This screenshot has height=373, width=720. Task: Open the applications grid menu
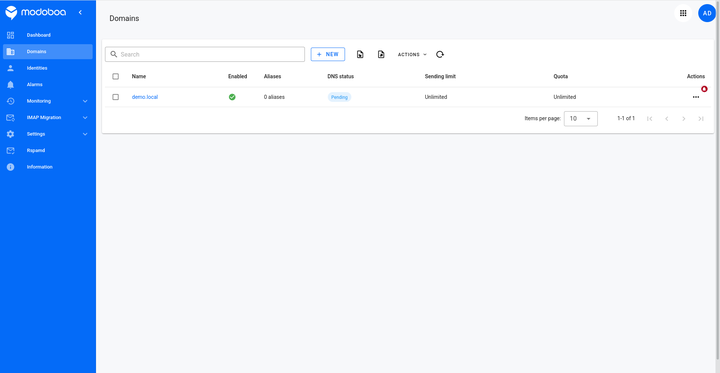point(683,13)
